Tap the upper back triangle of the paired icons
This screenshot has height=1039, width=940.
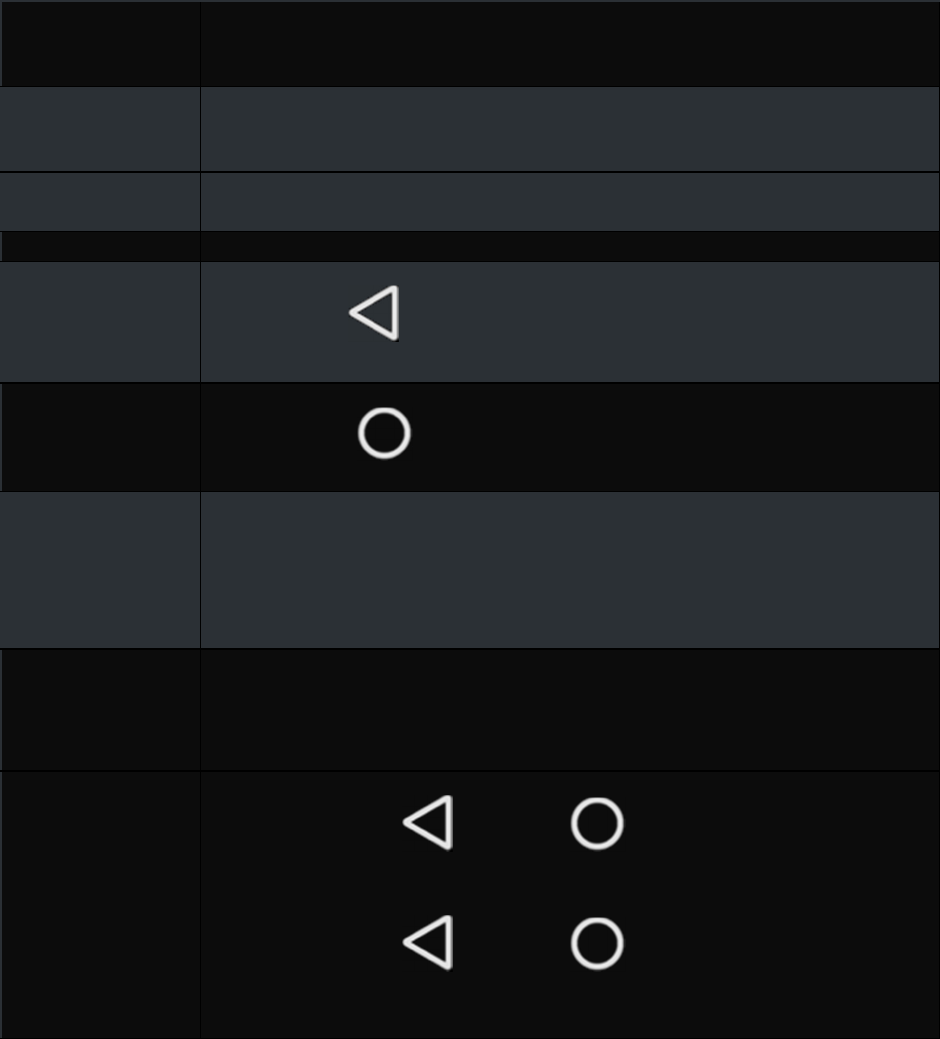point(429,822)
